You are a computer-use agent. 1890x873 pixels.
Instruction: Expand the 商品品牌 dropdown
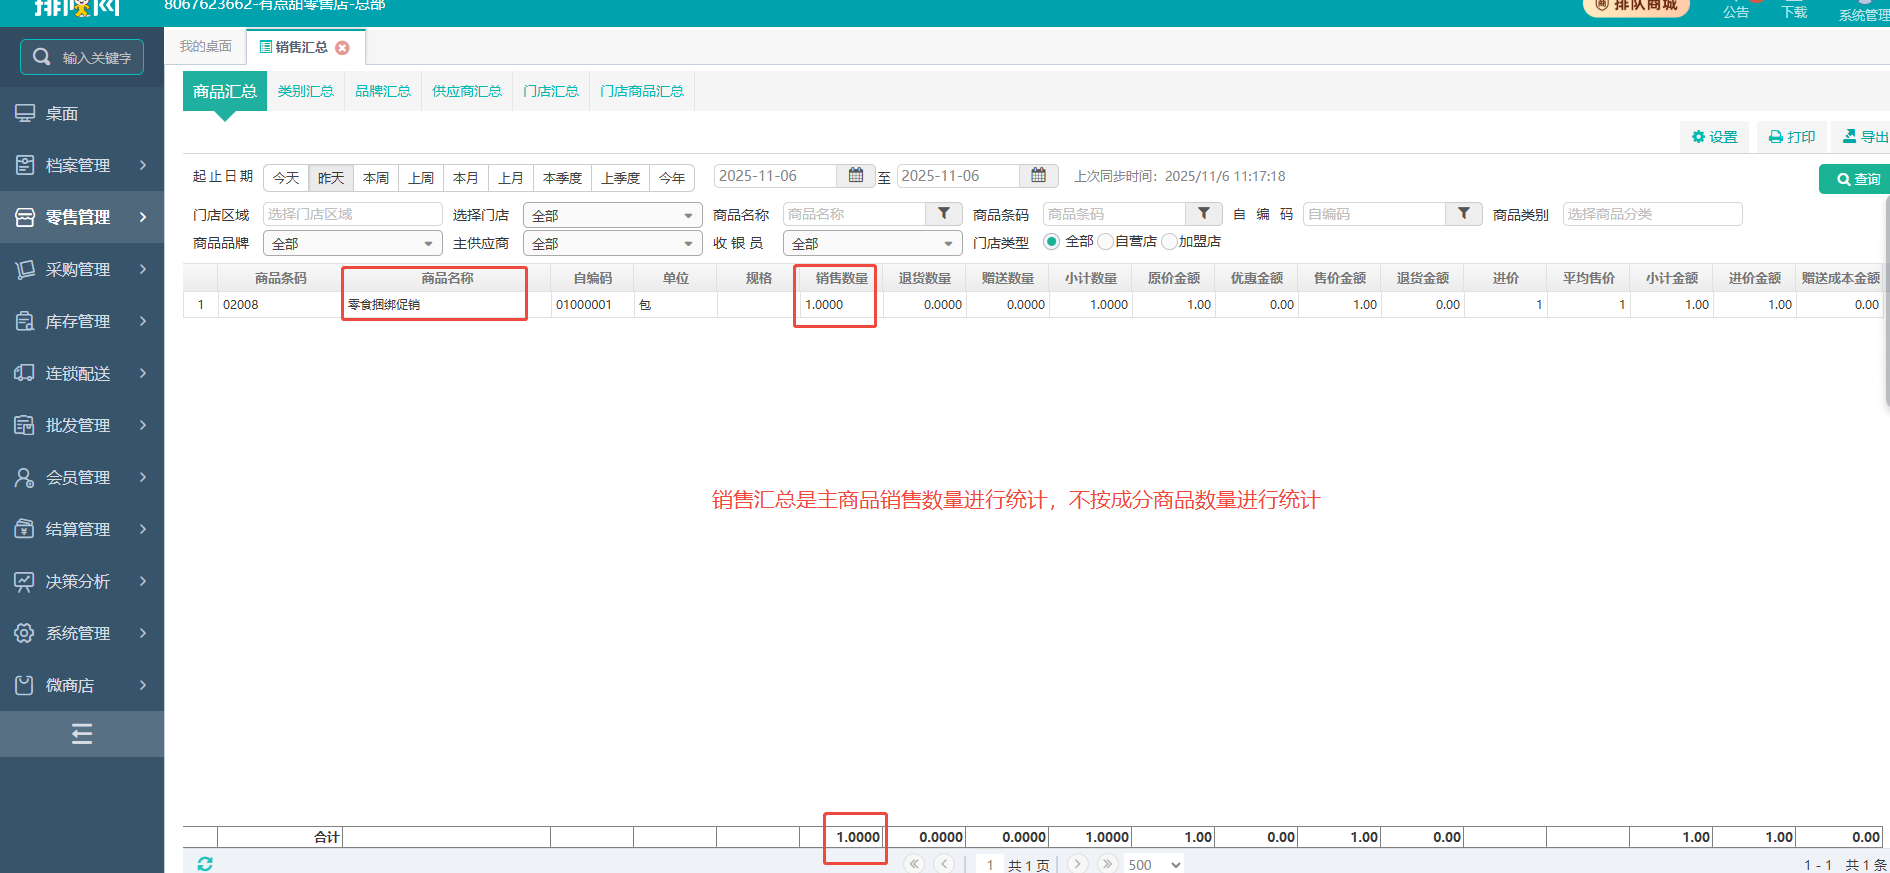tap(352, 244)
